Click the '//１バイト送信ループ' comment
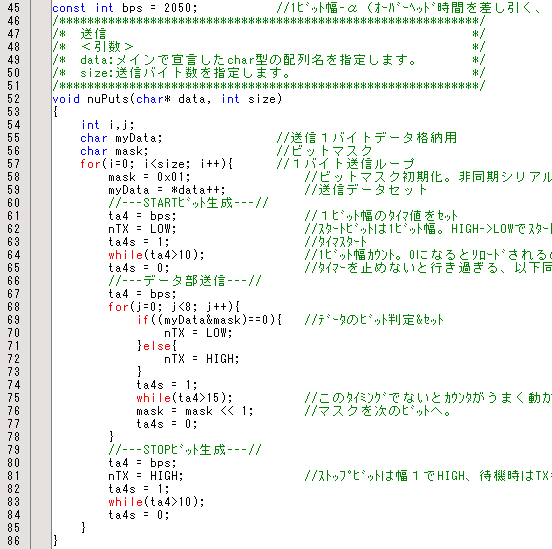552x549 pixels. coord(346,164)
